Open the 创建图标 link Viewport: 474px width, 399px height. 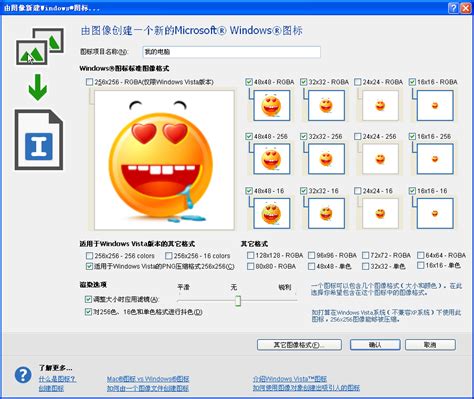(51, 388)
